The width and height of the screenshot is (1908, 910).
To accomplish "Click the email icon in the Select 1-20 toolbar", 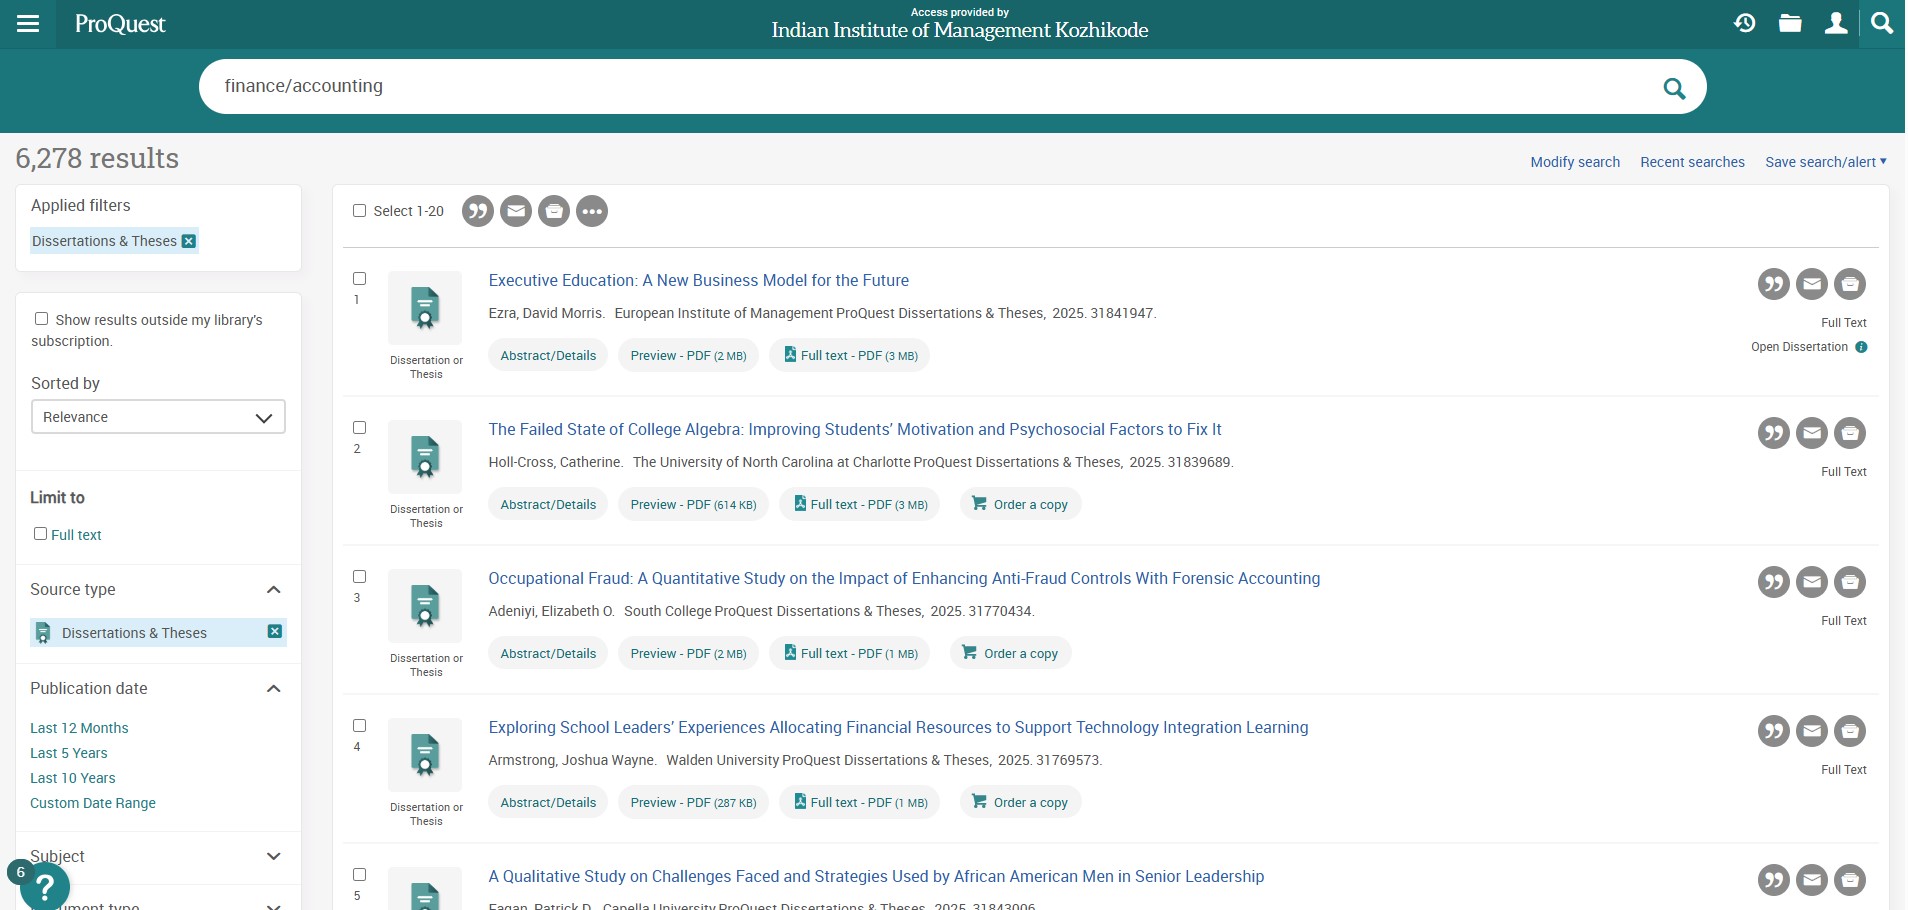I will pos(516,211).
